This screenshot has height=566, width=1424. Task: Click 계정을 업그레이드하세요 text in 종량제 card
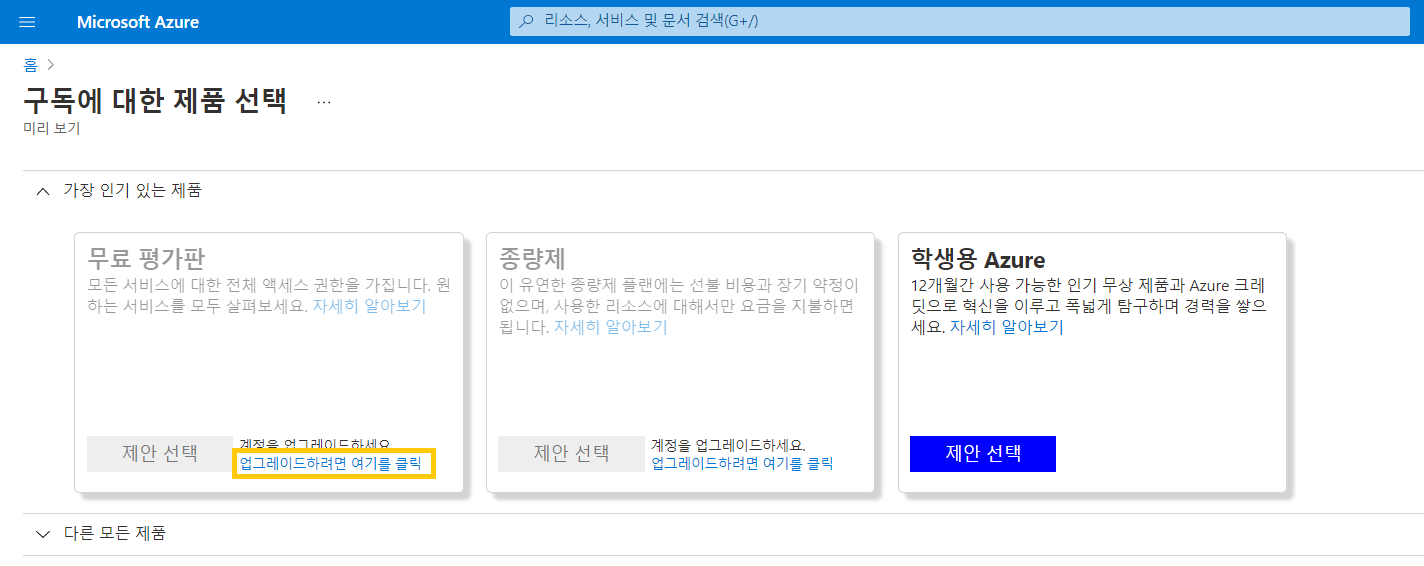(x=728, y=445)
